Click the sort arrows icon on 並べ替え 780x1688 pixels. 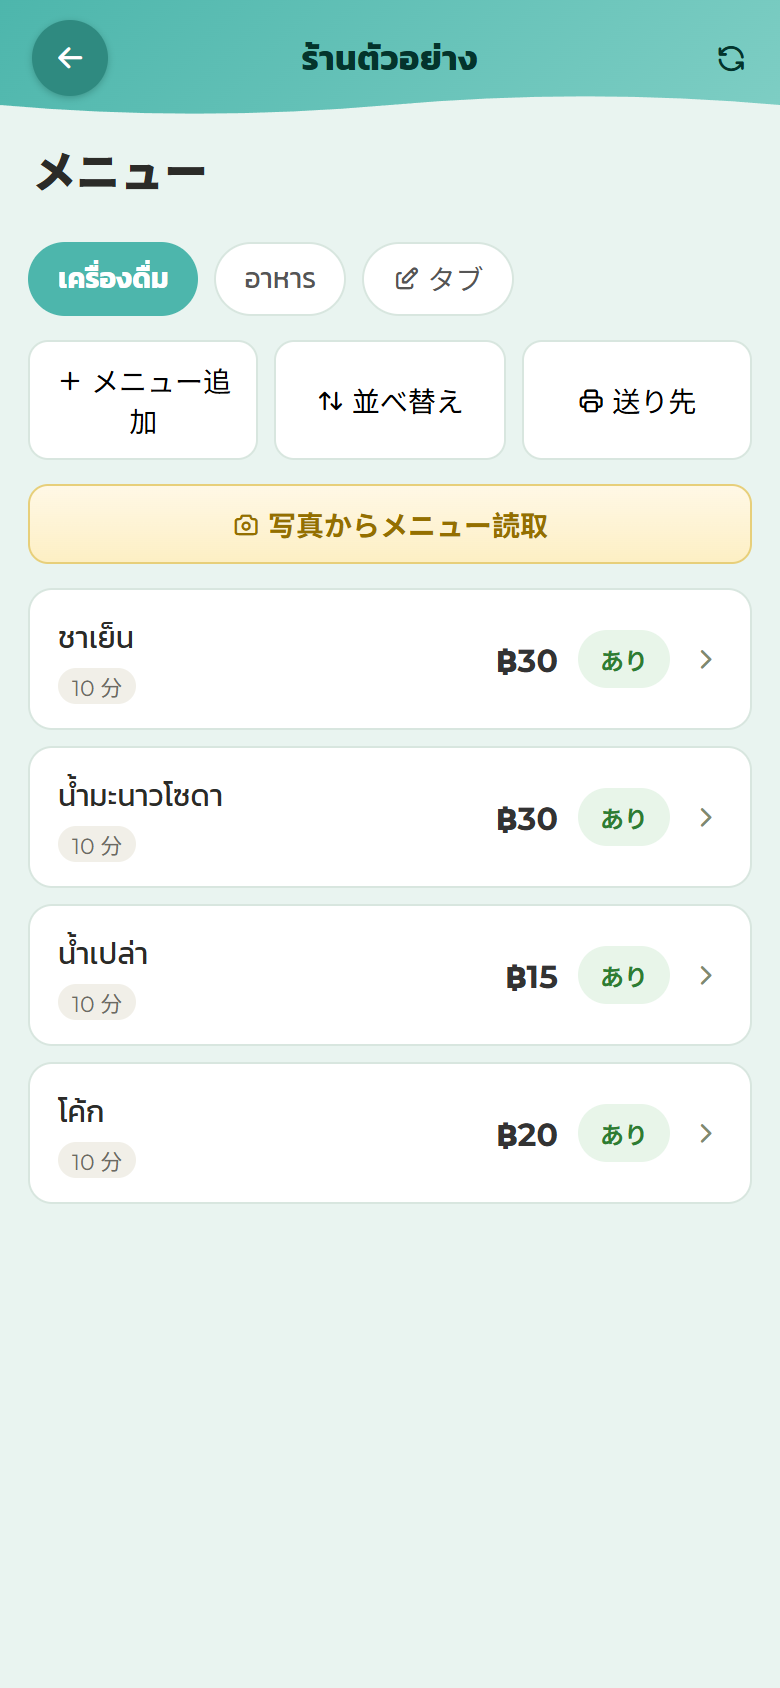pyautogui.click(x=330, y=401)
